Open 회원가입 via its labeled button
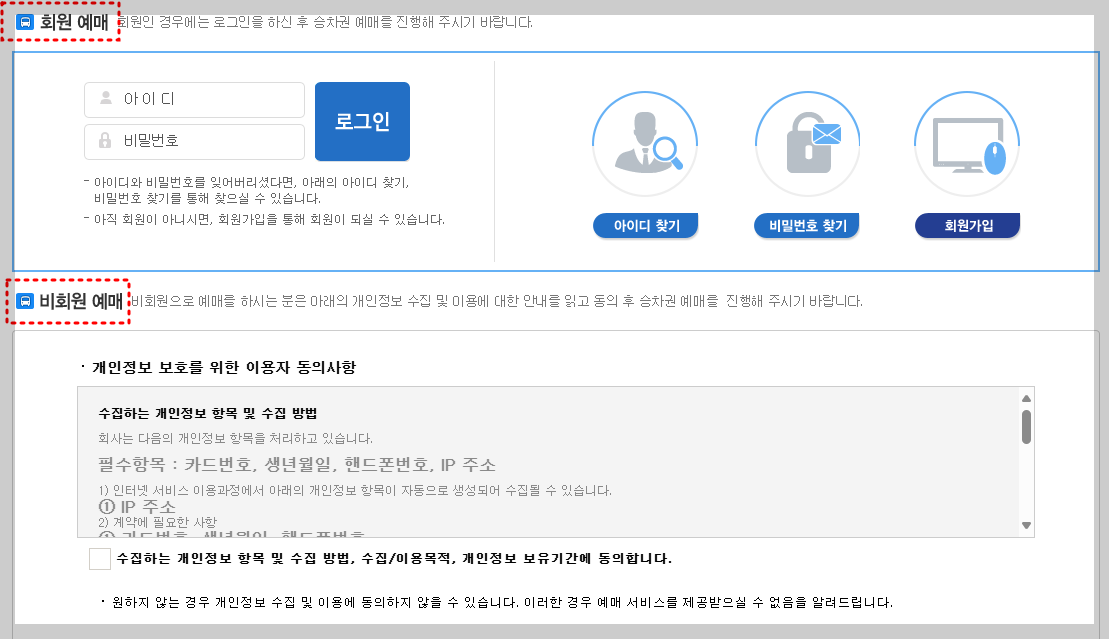1109x639 pixels. click(967, 225)
